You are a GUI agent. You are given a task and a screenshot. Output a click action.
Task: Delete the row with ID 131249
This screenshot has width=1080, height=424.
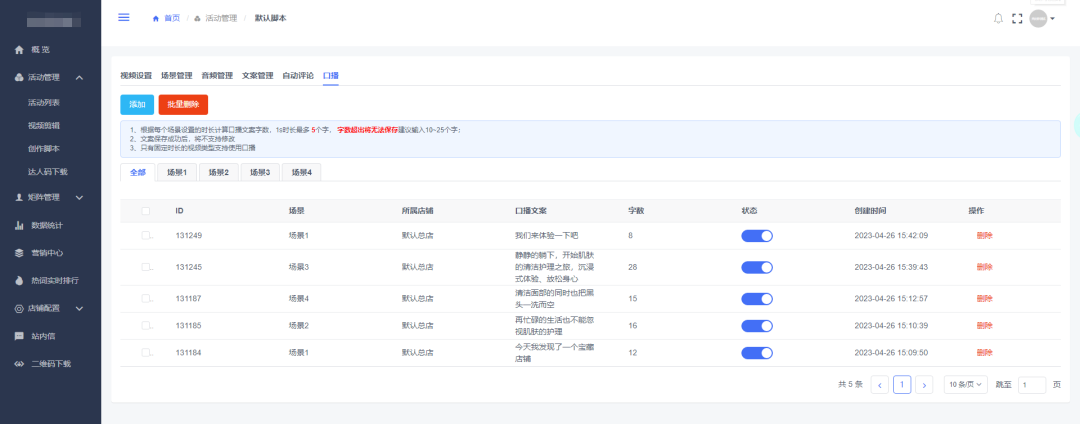click(984, 235)
